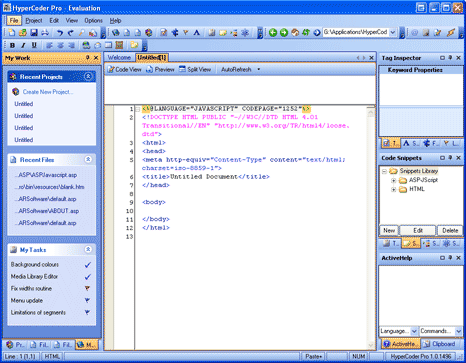The image size is (466, 363).
Task: Collapse the Recent Files section
Action: click(88, 160)
